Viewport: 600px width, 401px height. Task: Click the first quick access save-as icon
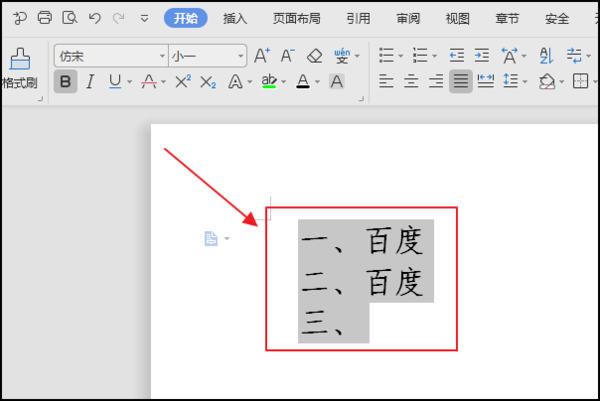click(20, 18)
